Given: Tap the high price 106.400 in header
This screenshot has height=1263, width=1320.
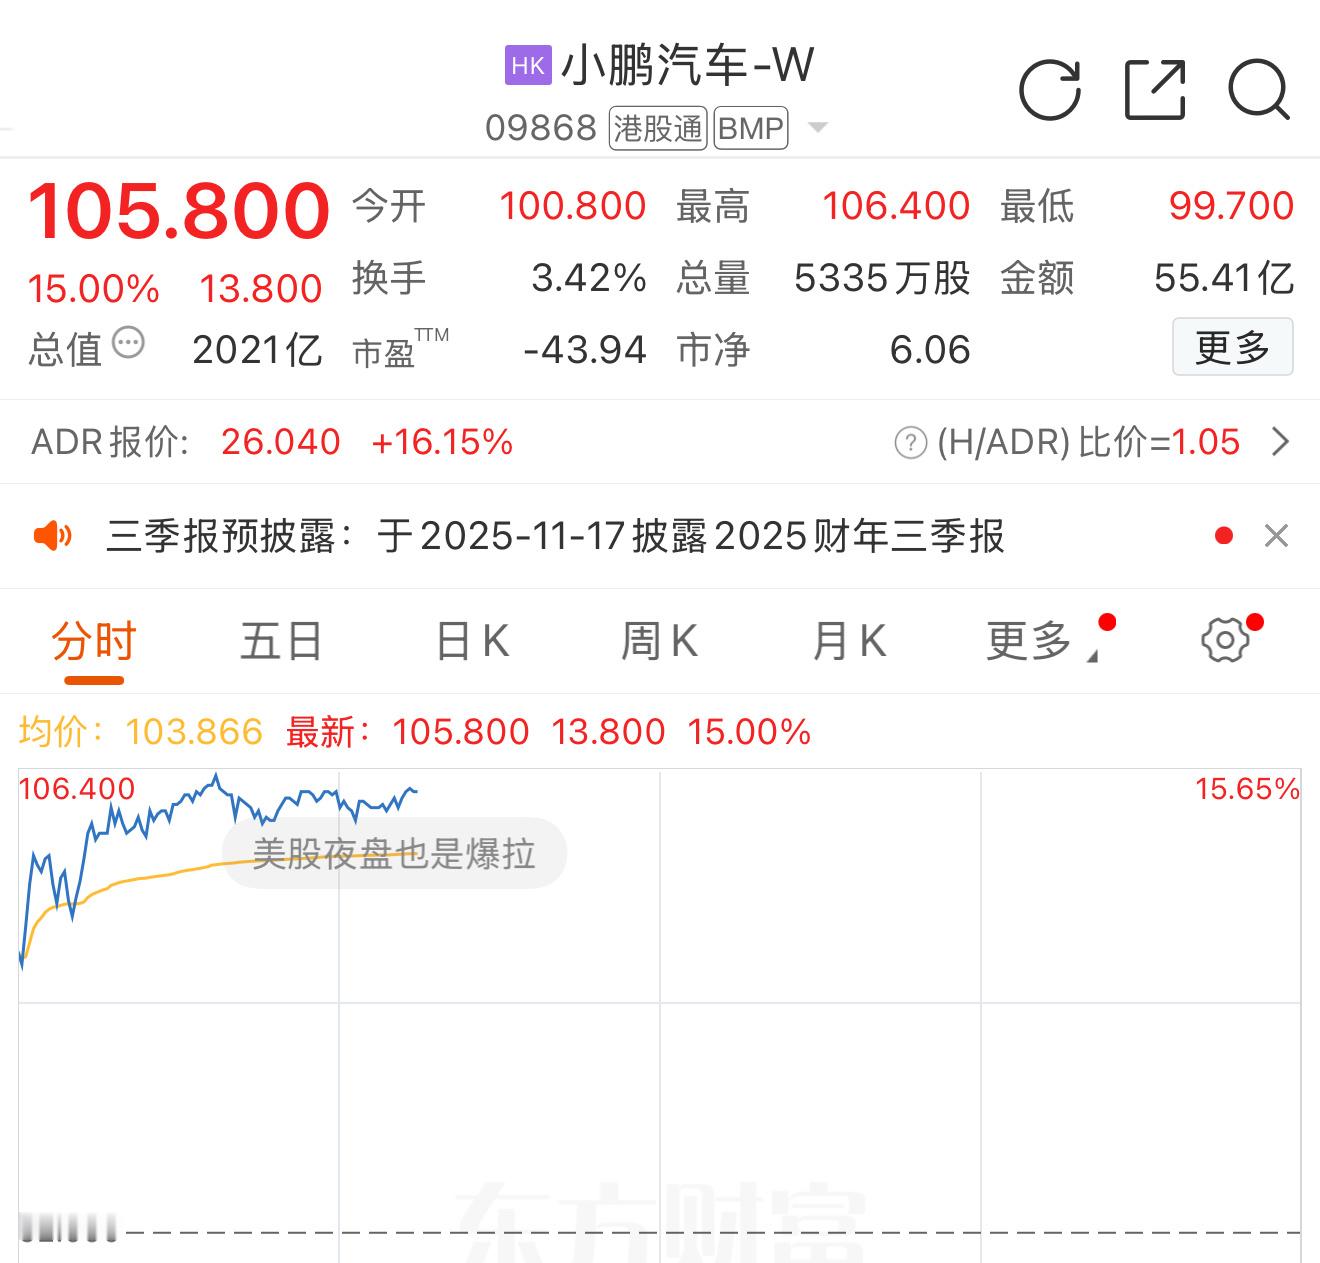Looking at the screenshot, I should click(x=896, y=206).
